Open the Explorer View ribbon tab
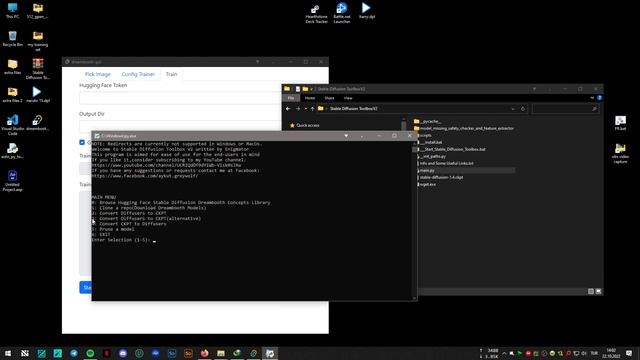 (x=348, y=98)
